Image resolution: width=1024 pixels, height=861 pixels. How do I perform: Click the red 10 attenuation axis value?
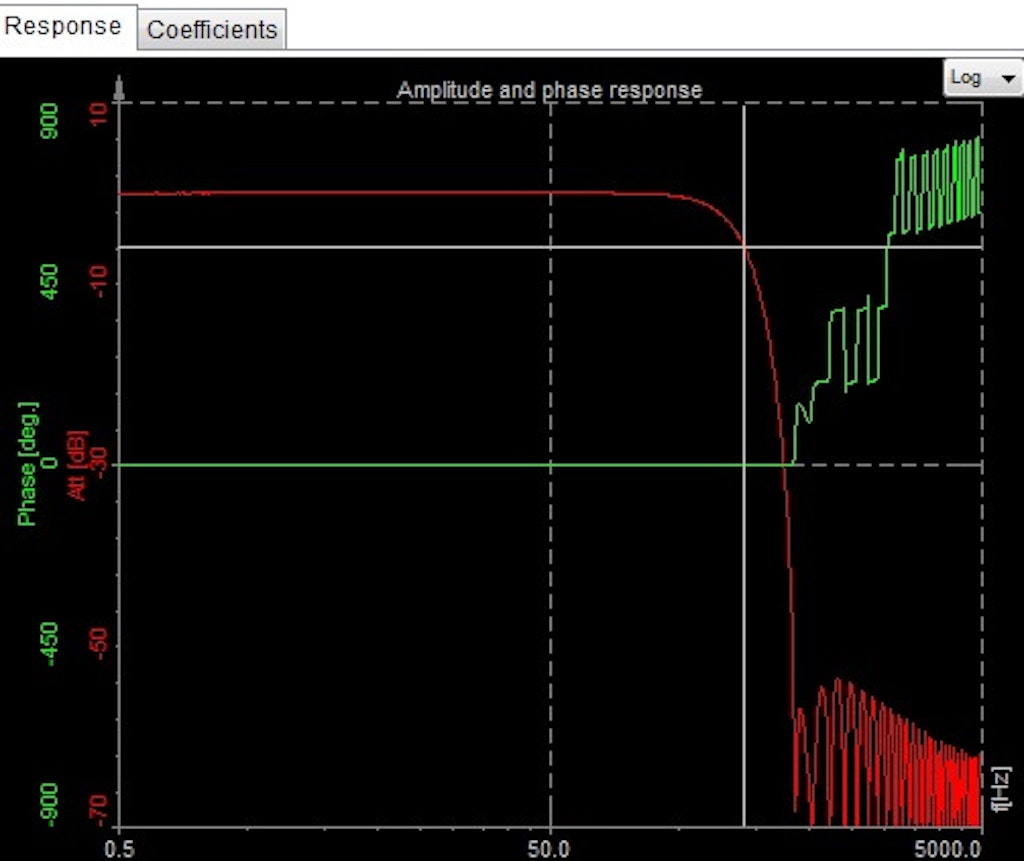point(98,115)
